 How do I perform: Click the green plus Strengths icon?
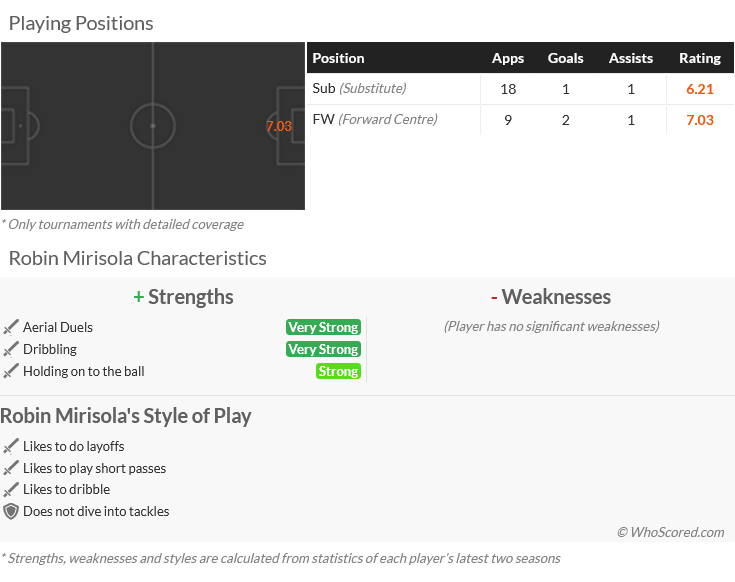pos(138,297)
